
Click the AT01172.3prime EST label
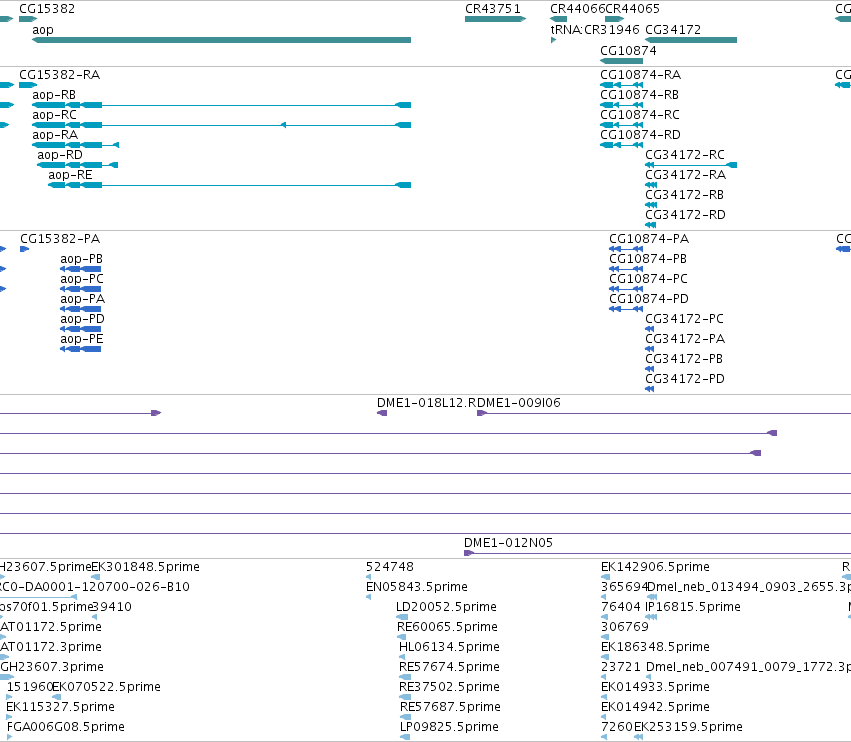(x=51, y=648)
